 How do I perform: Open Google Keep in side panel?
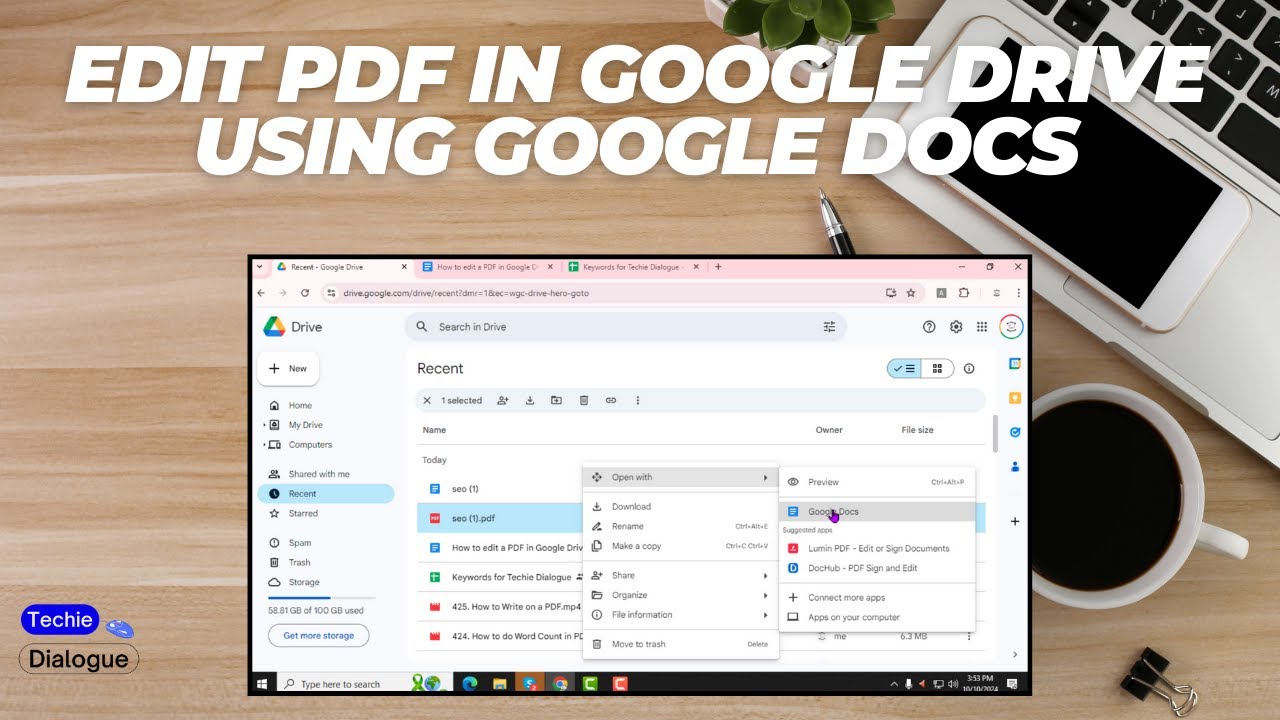pyautogui.click(x=1015, y=398)
